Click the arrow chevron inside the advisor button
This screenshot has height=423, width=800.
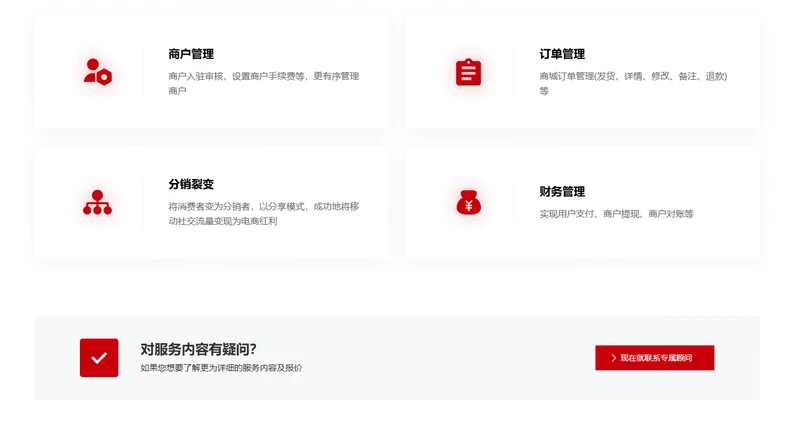click(613, 358)
